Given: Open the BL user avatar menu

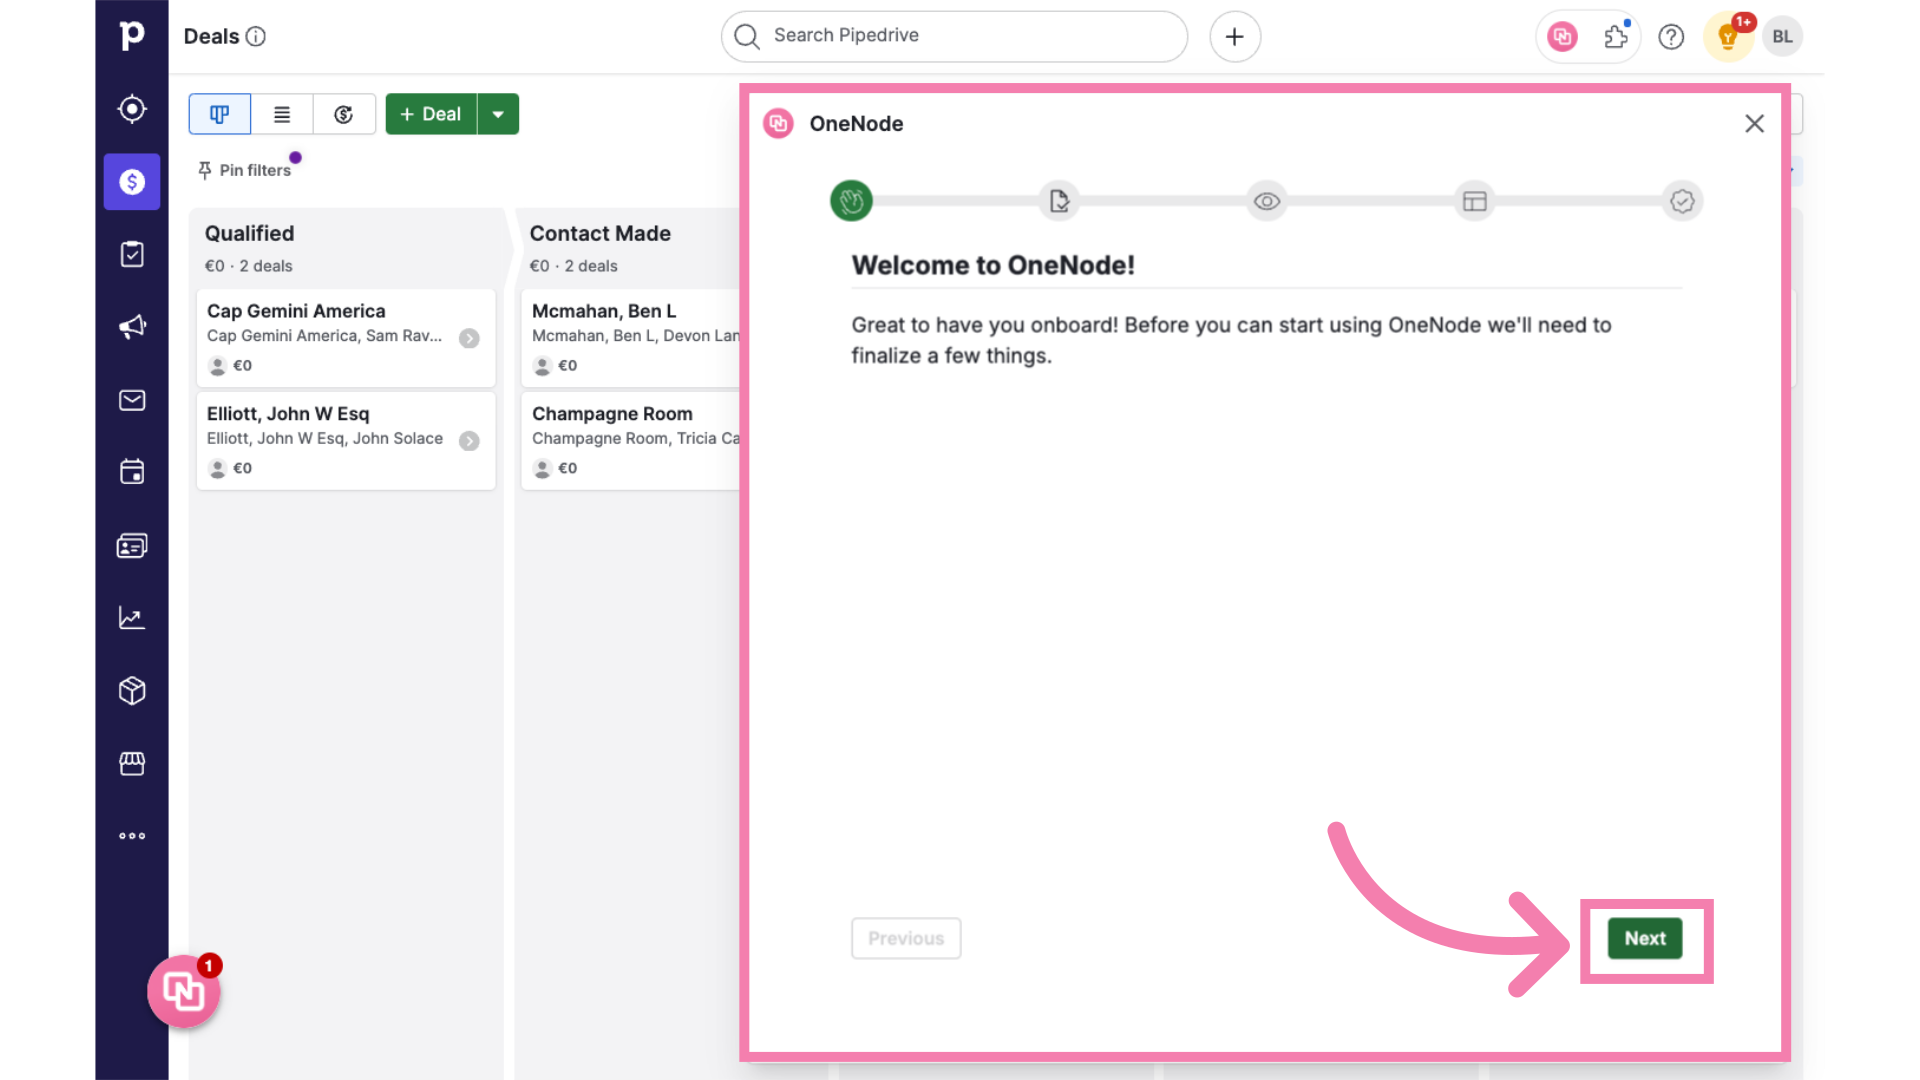Looking at the screenshot, I should point(1782,37).
